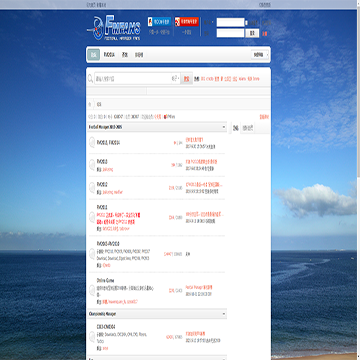Select the highlighted first navigation tab
This screenshot has height=360, width=360.
pyautogui.click(x=94, y=55)
